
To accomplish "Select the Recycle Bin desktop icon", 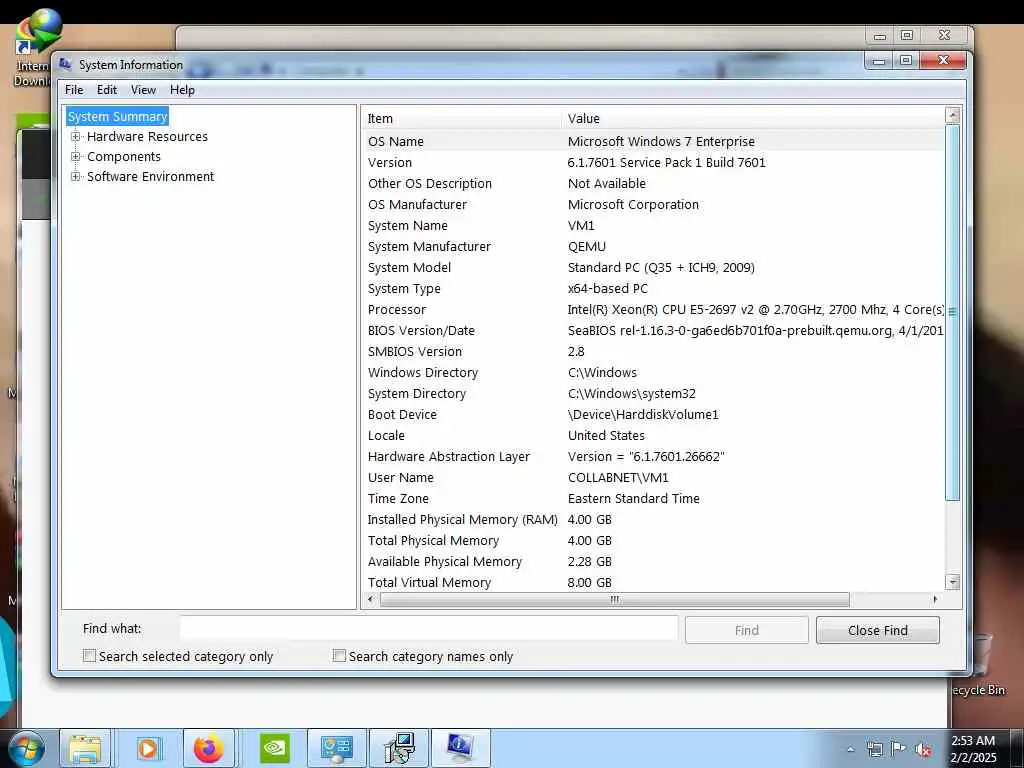I will point(980,666).
